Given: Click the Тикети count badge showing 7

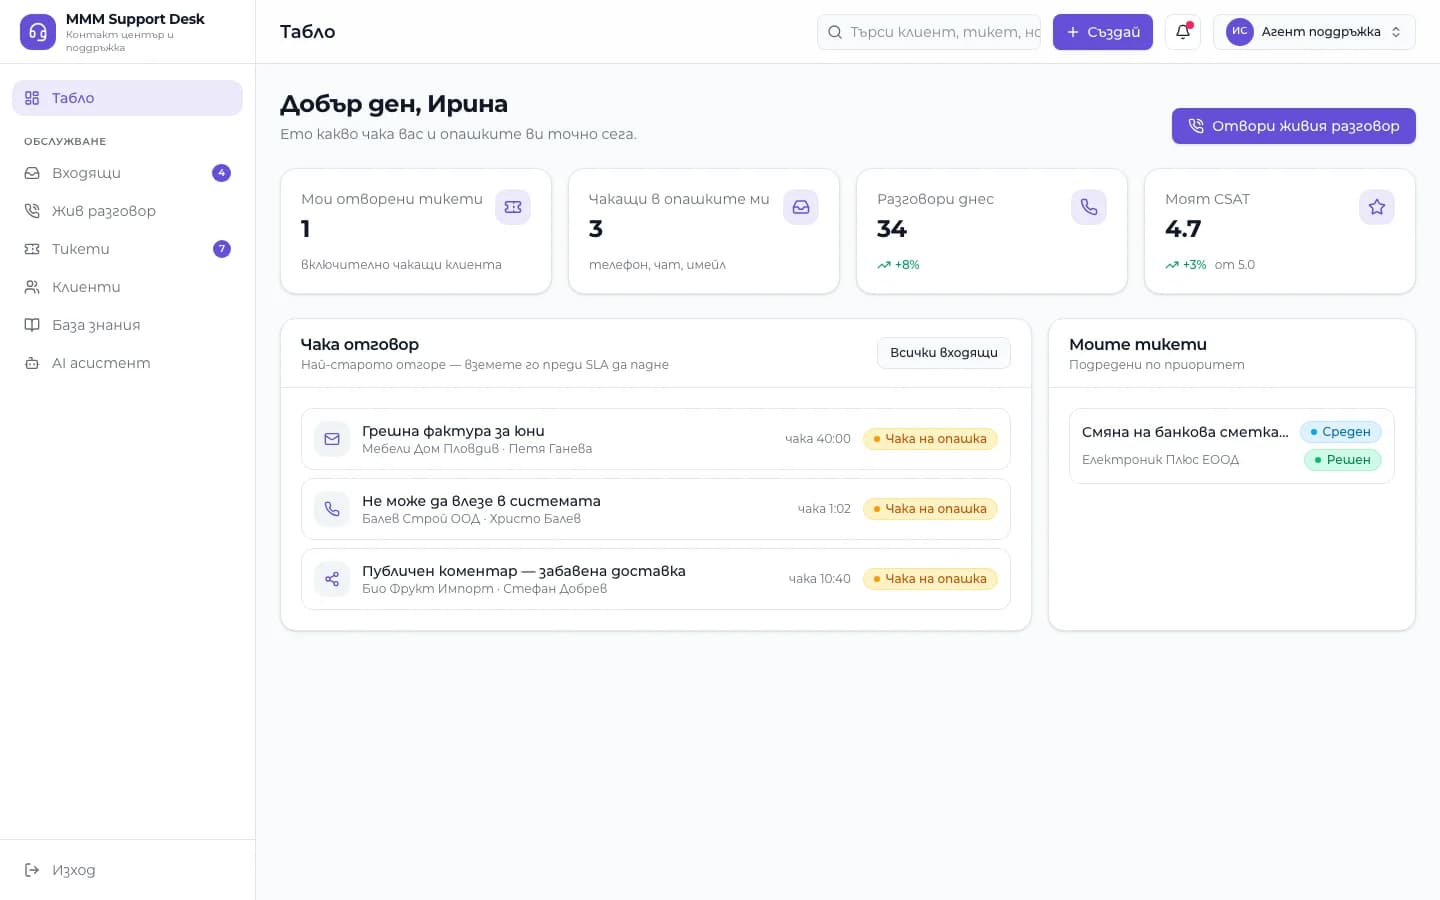Looking at the screenshot, I should click(x=222, y=249).
